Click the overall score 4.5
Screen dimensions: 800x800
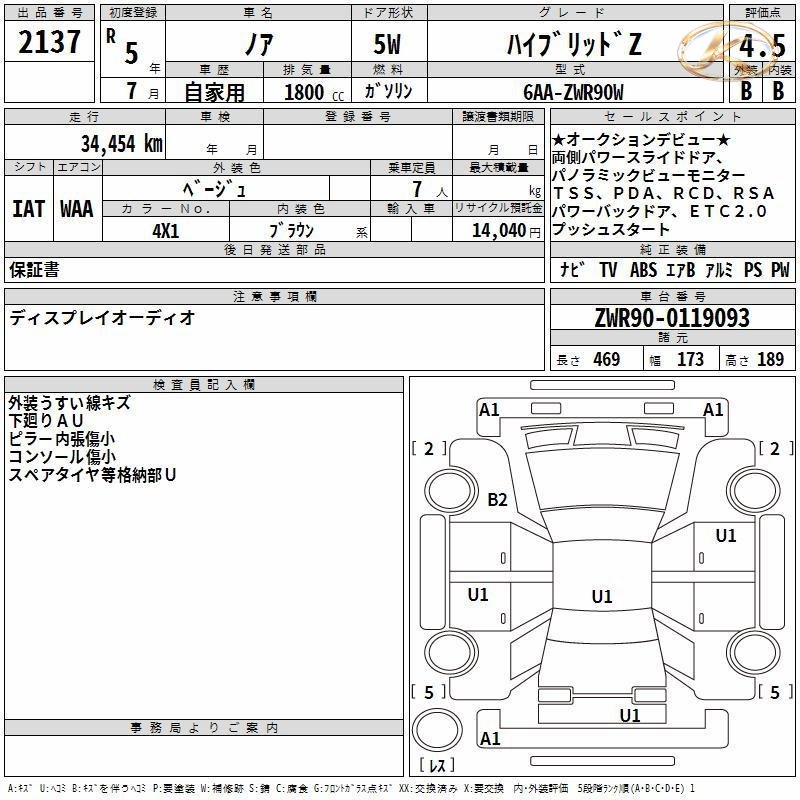tap(762, 46)
